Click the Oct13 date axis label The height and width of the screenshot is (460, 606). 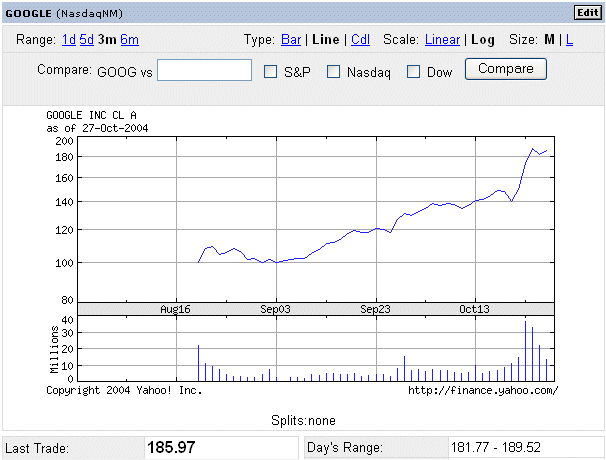coord(474,309)
